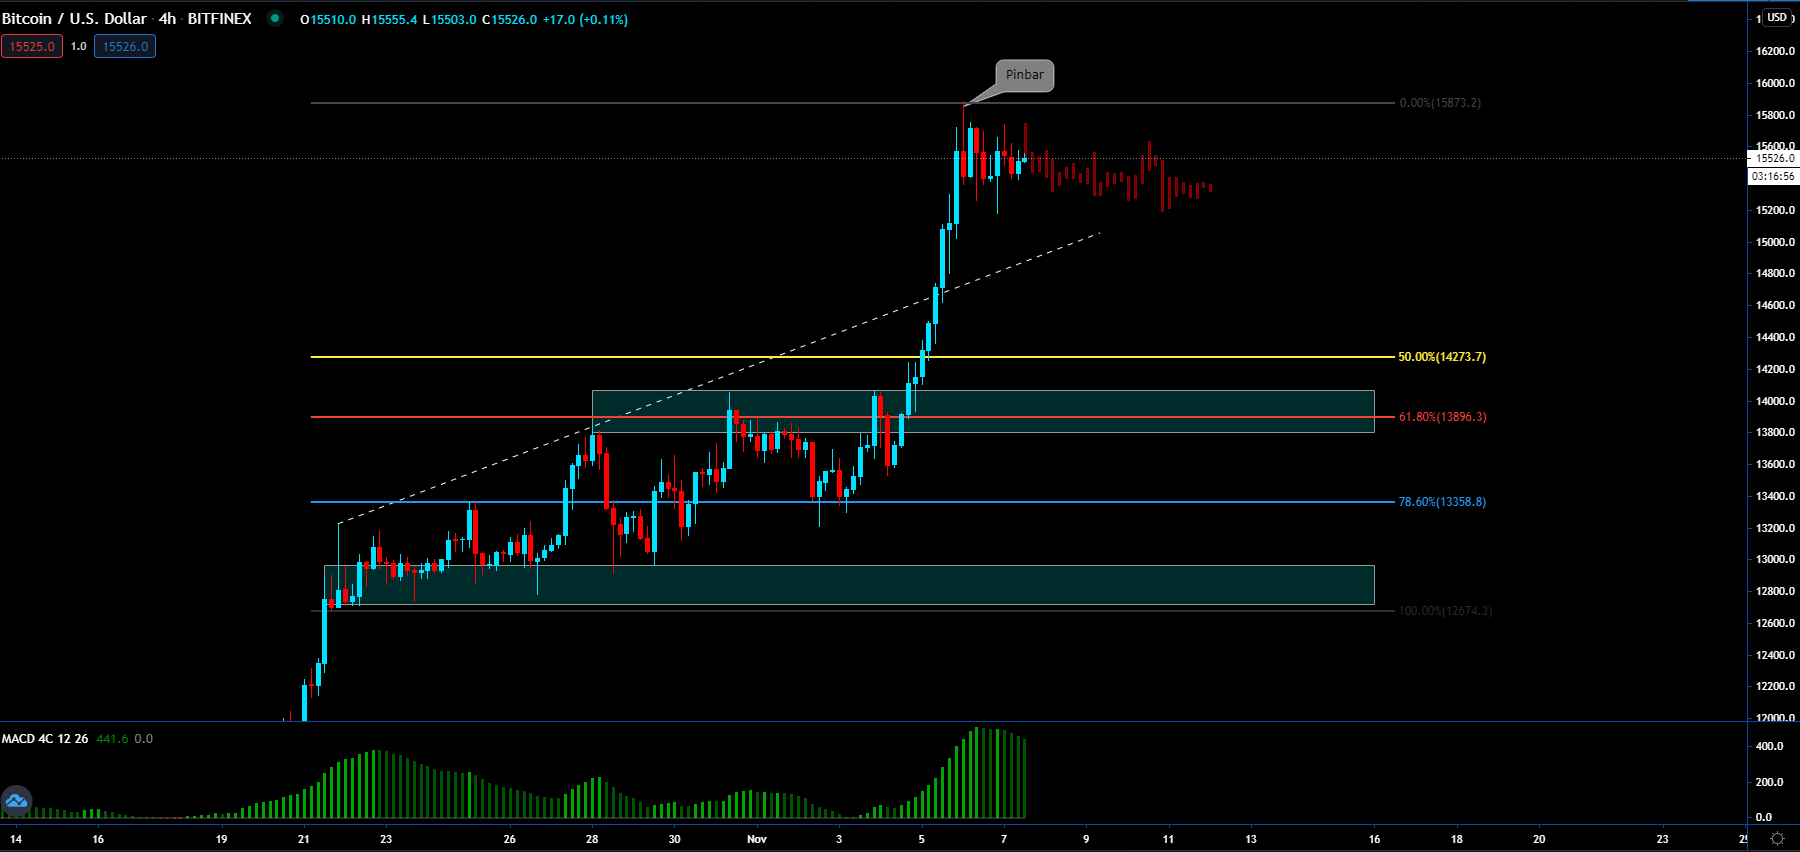Viewport: 1800px width, 852px height.
Task: Click the Bitcoin / U.S. Dollar symbol title
Action: [x=74, y=19]
